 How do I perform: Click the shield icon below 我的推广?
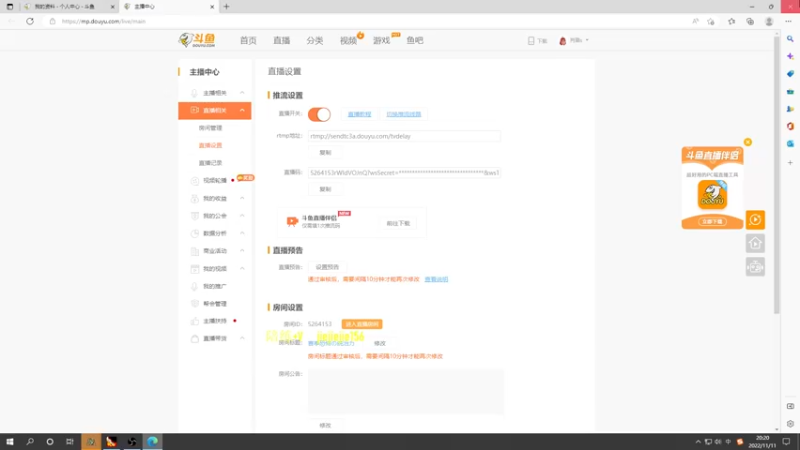[x=194, y=304]
